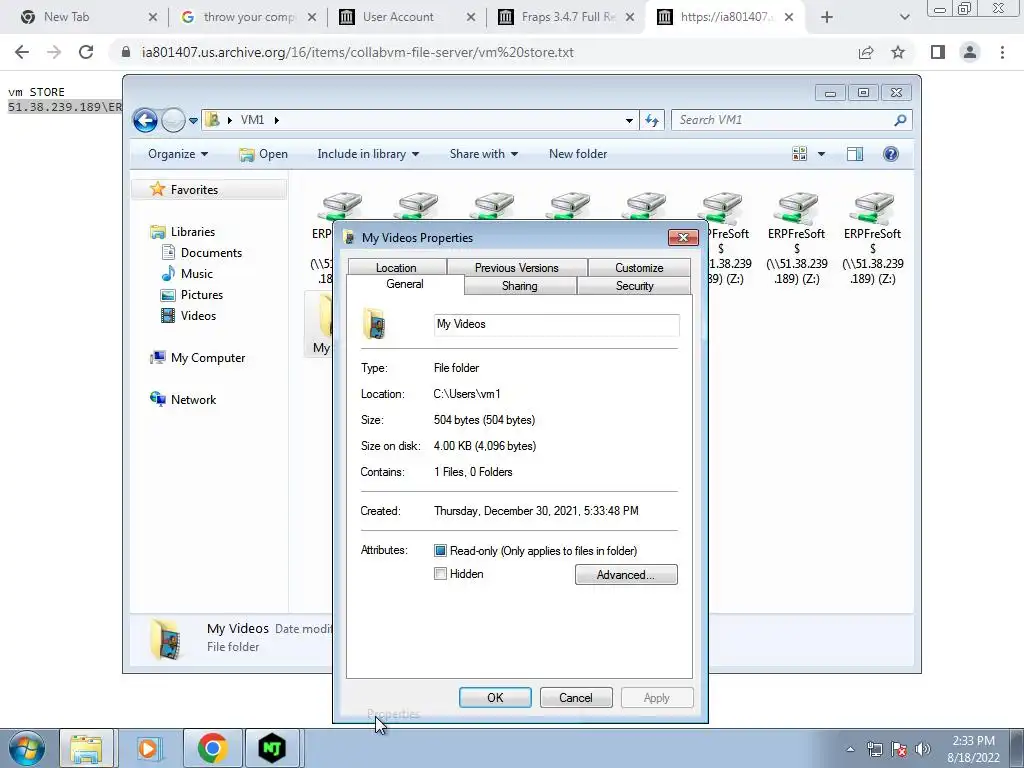Create a New folder from toolbar
Image resolution: width=1024 pixels, height=768 pixels.
(x=578, y=154)
